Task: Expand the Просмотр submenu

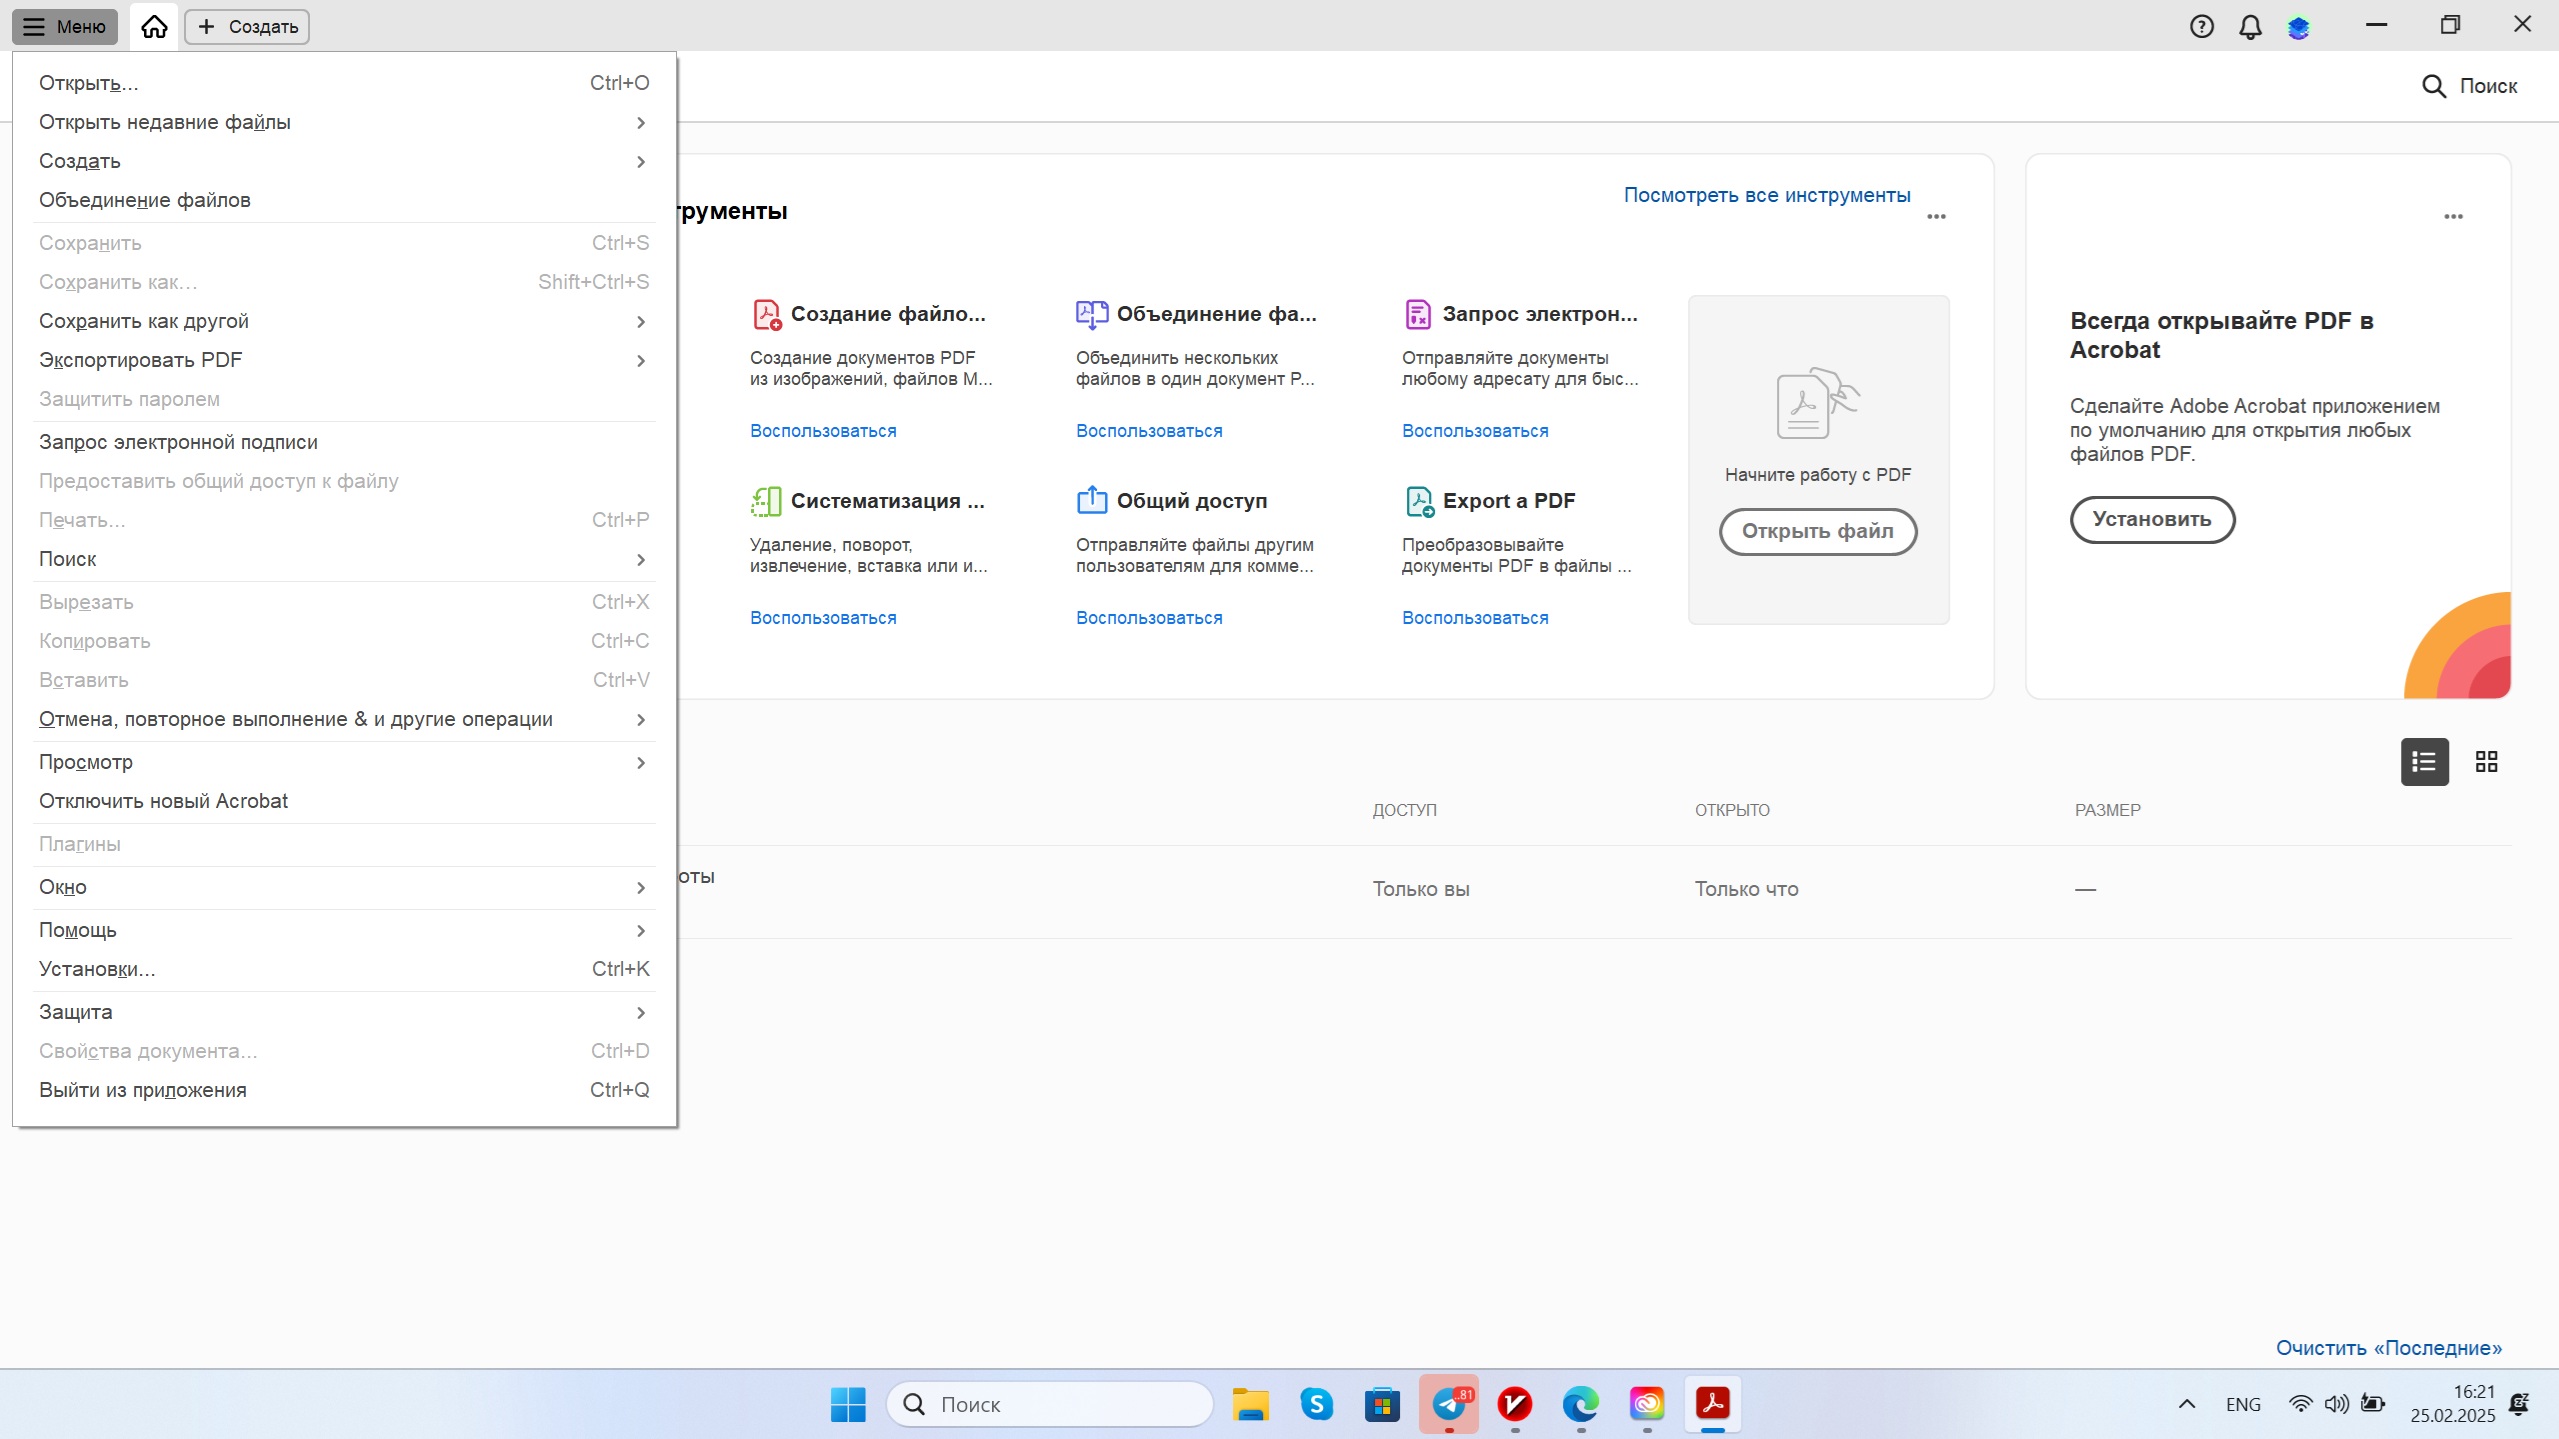Action: [x=344, y=762]
